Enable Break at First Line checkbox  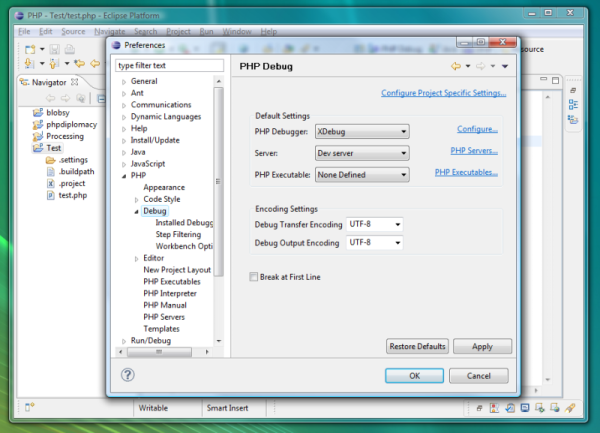point(254,277)
